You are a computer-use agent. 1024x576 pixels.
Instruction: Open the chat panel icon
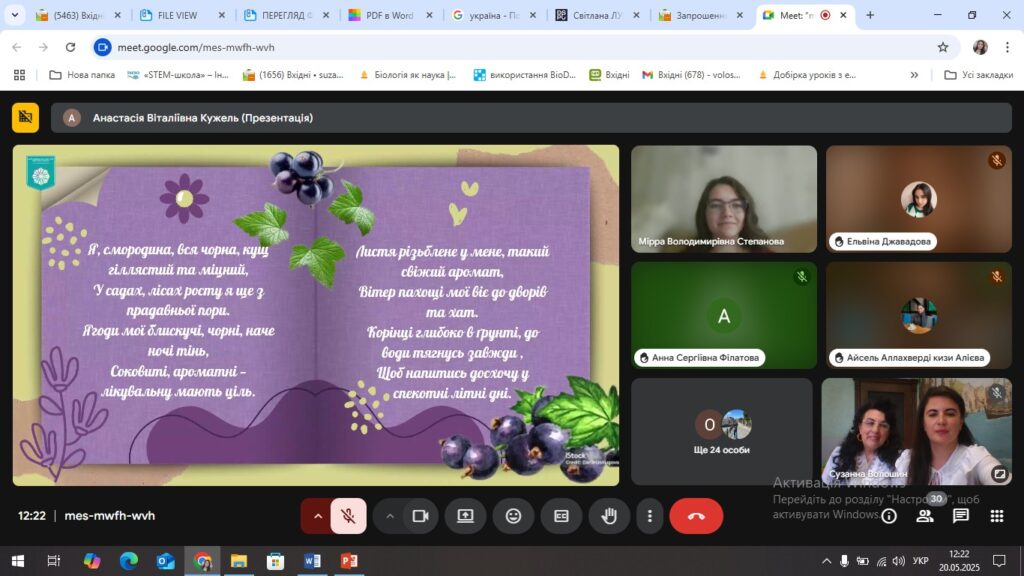pyautogui.click(x=960, y=516)
